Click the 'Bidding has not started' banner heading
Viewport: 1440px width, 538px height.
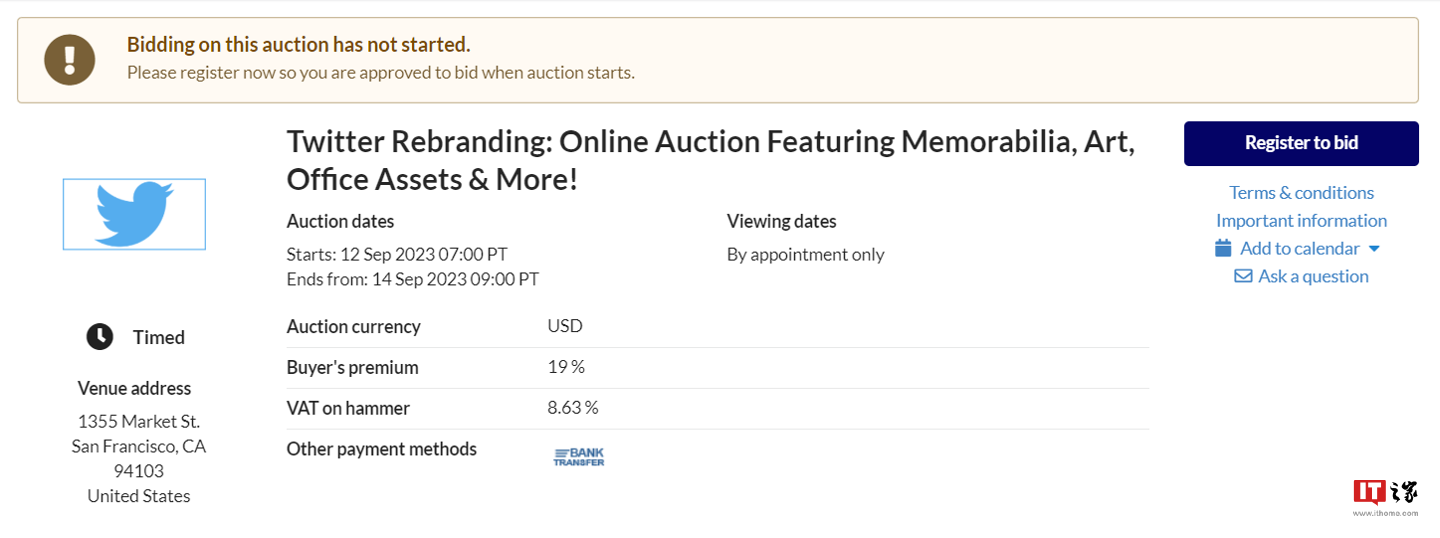pos(298,45)
